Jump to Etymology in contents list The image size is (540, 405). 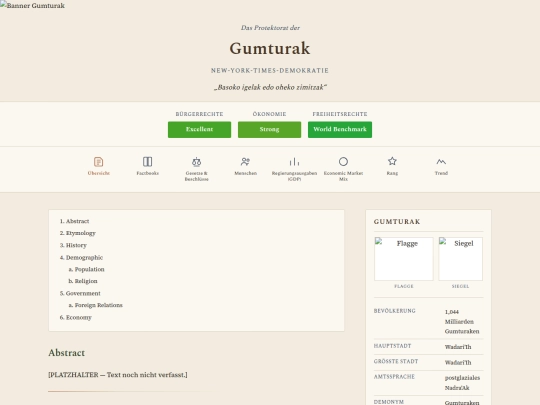(x=81, y=233)
